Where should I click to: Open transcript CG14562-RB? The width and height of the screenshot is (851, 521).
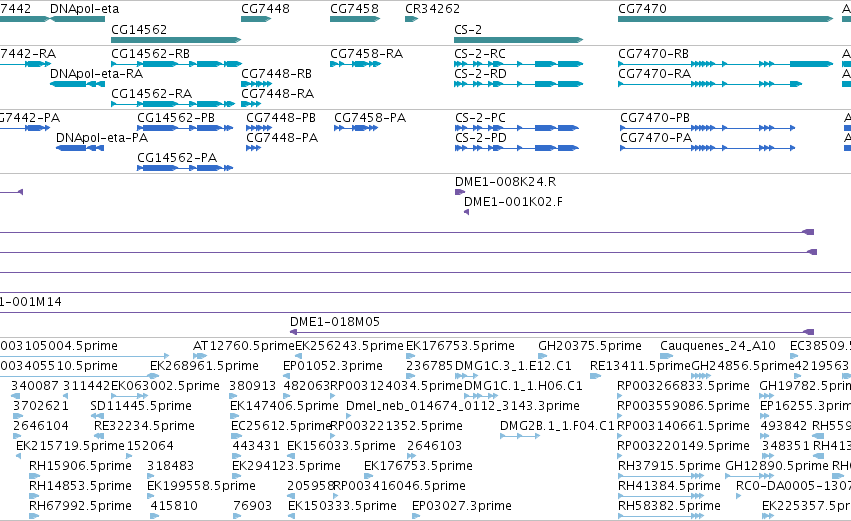click(150, 54)
